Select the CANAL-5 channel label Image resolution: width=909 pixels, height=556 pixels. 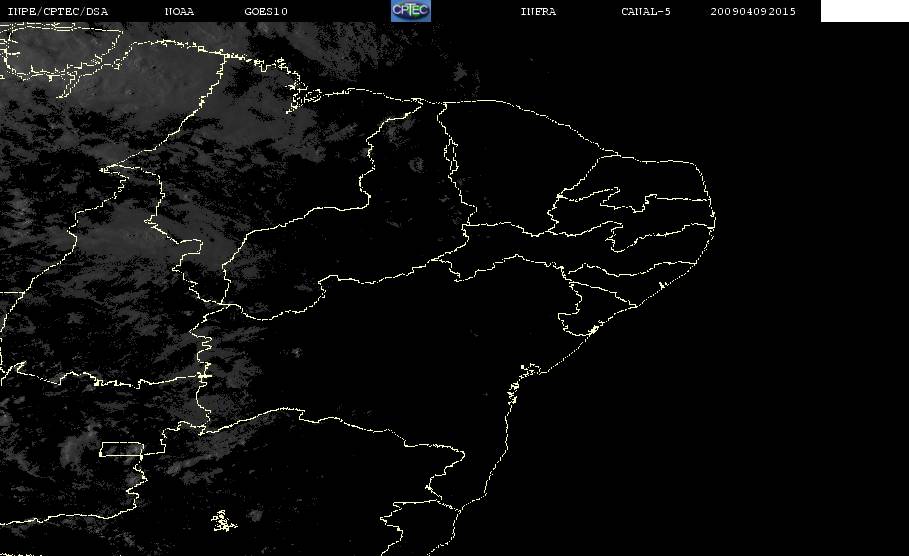646,11
